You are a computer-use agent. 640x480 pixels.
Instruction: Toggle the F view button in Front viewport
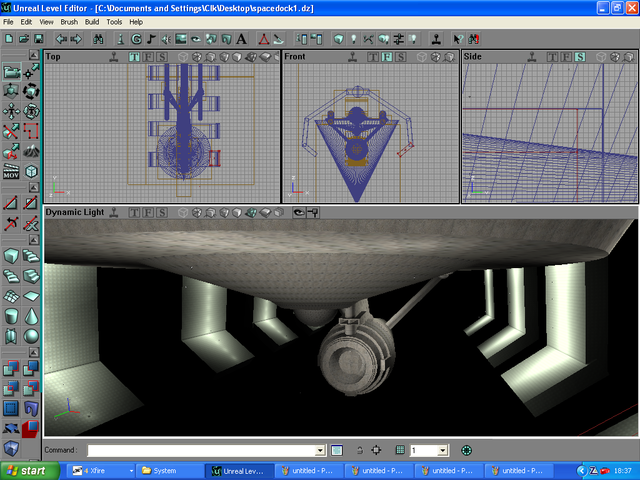tap(386, 57)
